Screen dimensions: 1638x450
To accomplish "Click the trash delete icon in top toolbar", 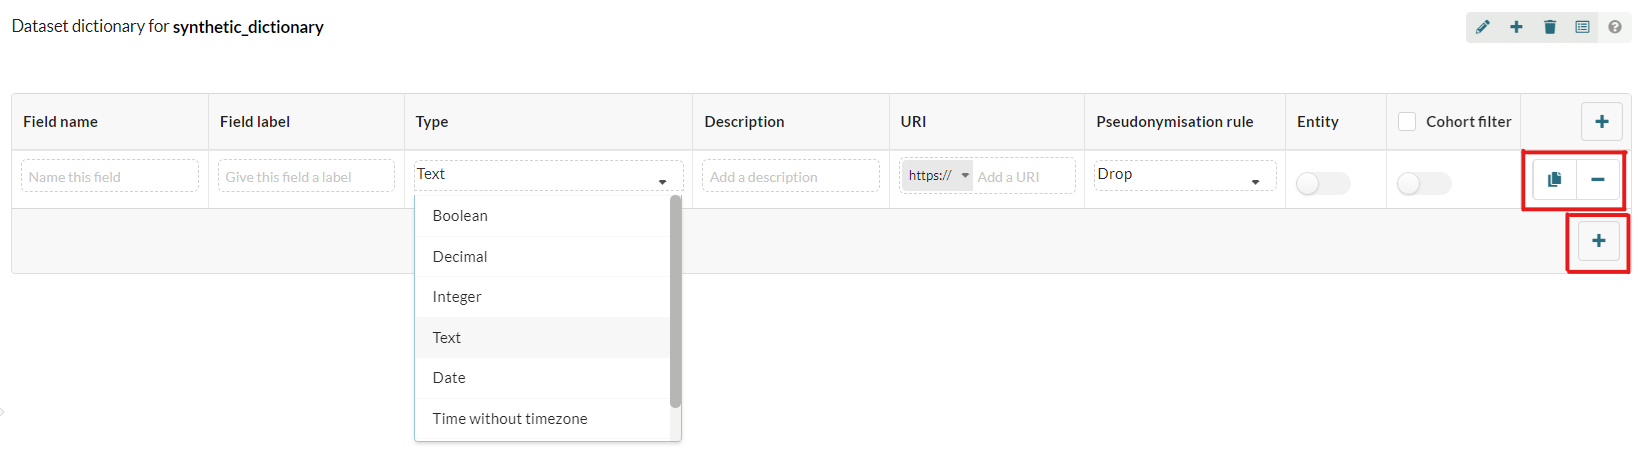I will 1550,27.
